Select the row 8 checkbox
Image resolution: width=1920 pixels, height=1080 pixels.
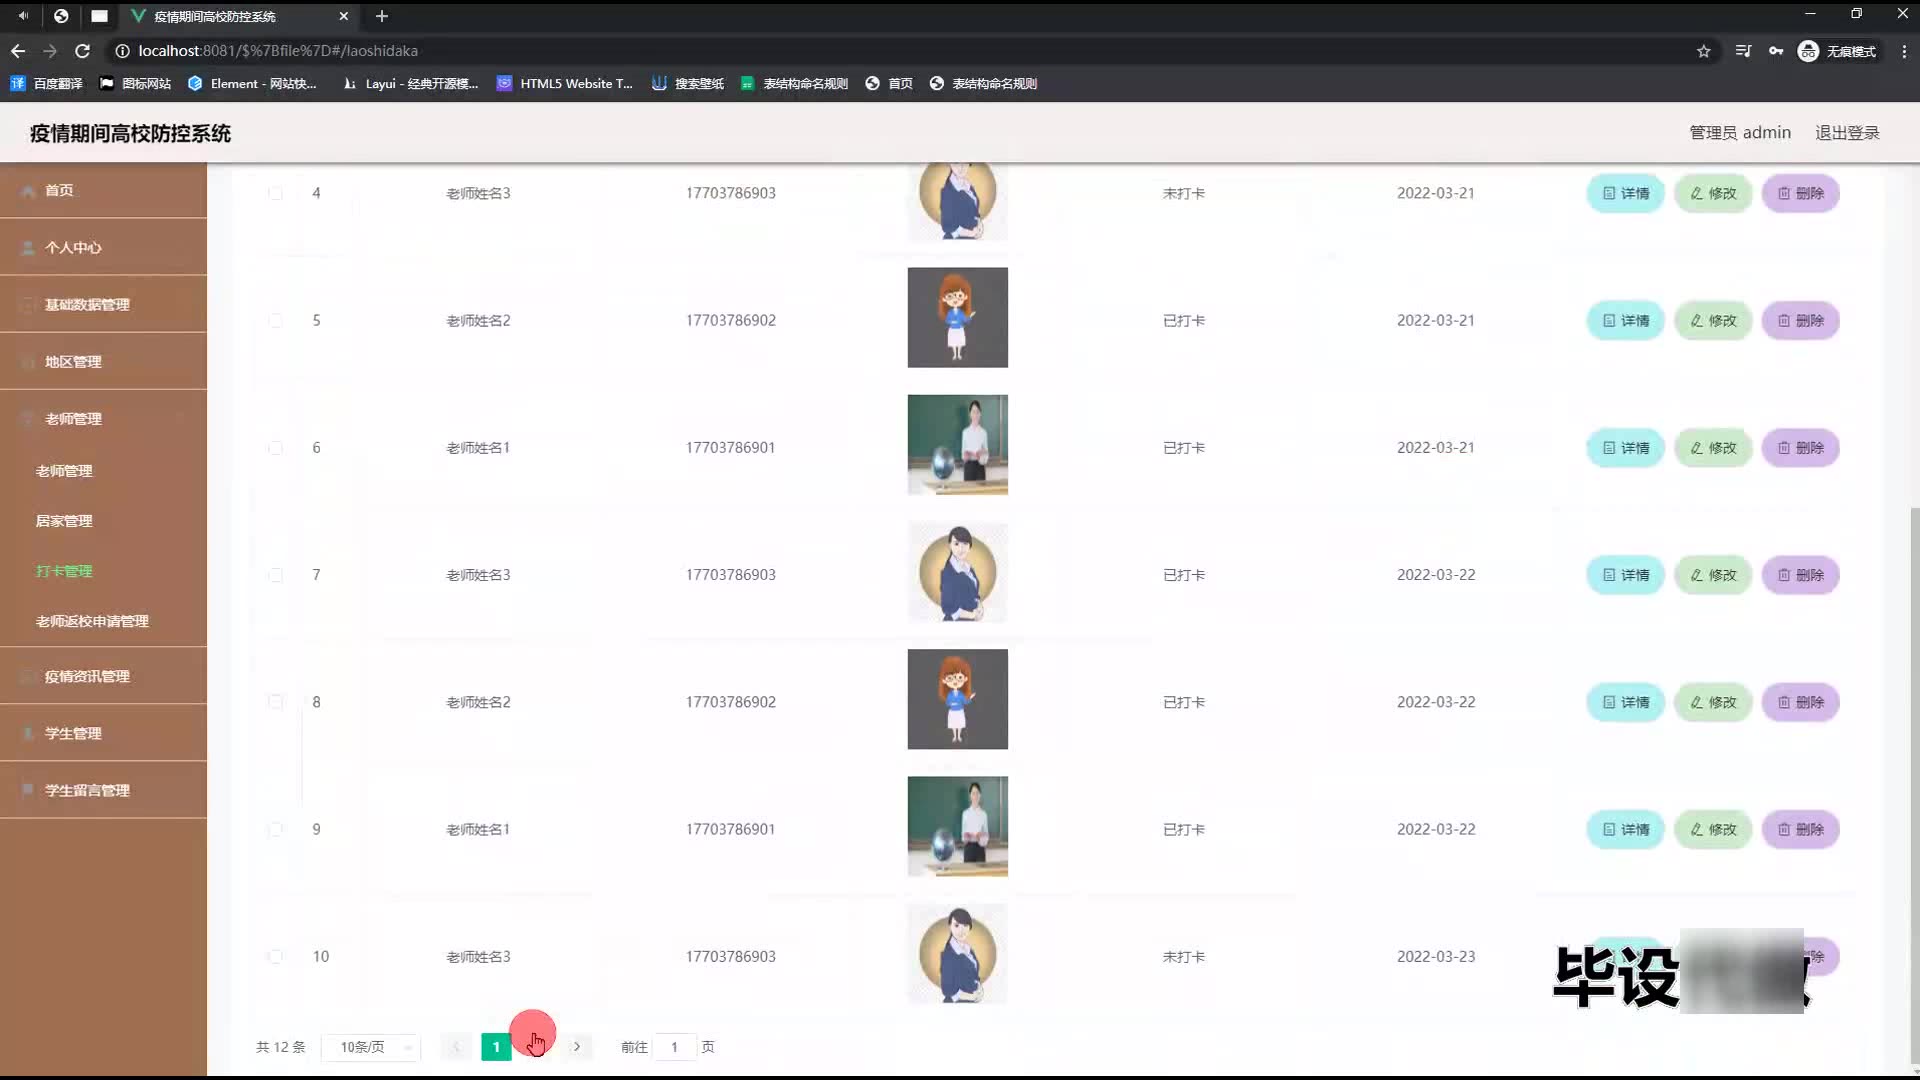click(275, 702)
